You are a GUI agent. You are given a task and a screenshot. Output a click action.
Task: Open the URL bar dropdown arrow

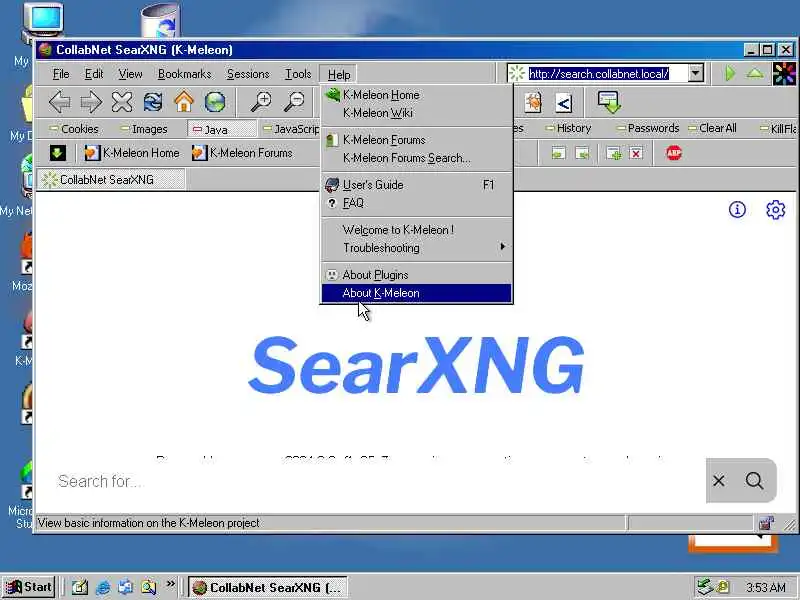[x=695, y=73]
